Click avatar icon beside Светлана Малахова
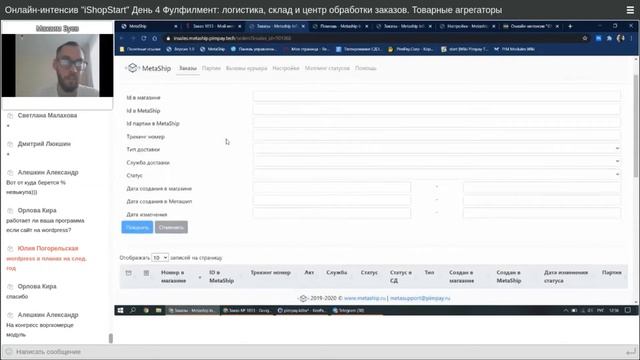The height and width of the screenshot is (360, 640). coord(10,116)
